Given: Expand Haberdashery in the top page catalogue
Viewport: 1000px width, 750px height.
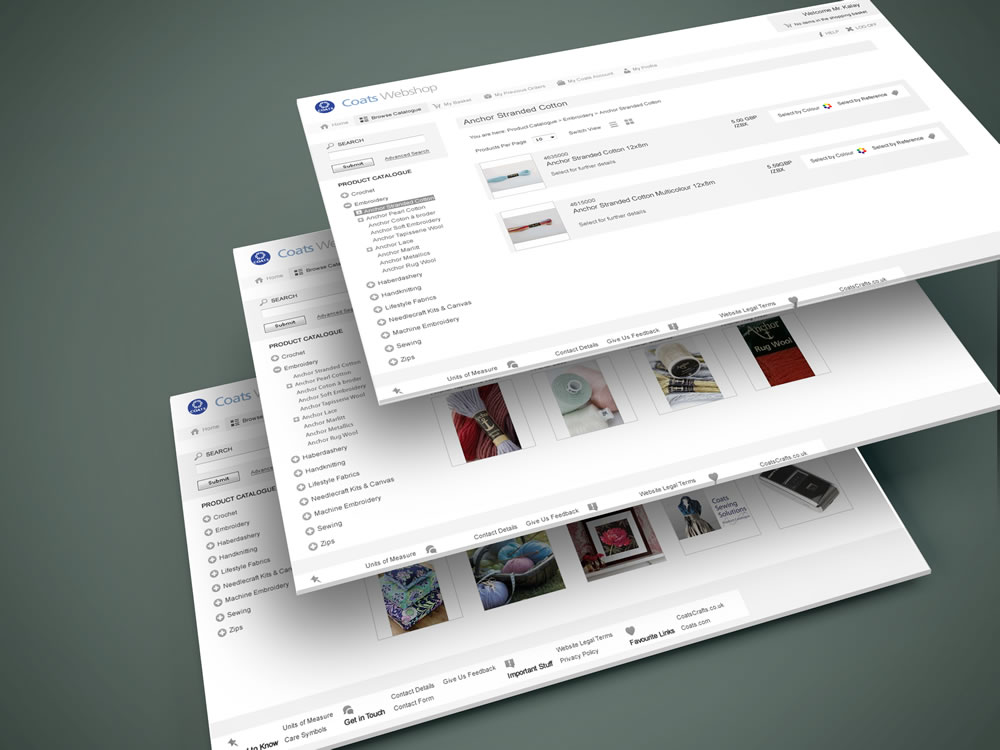Looking at the screenshot, I should click(372, 284).
